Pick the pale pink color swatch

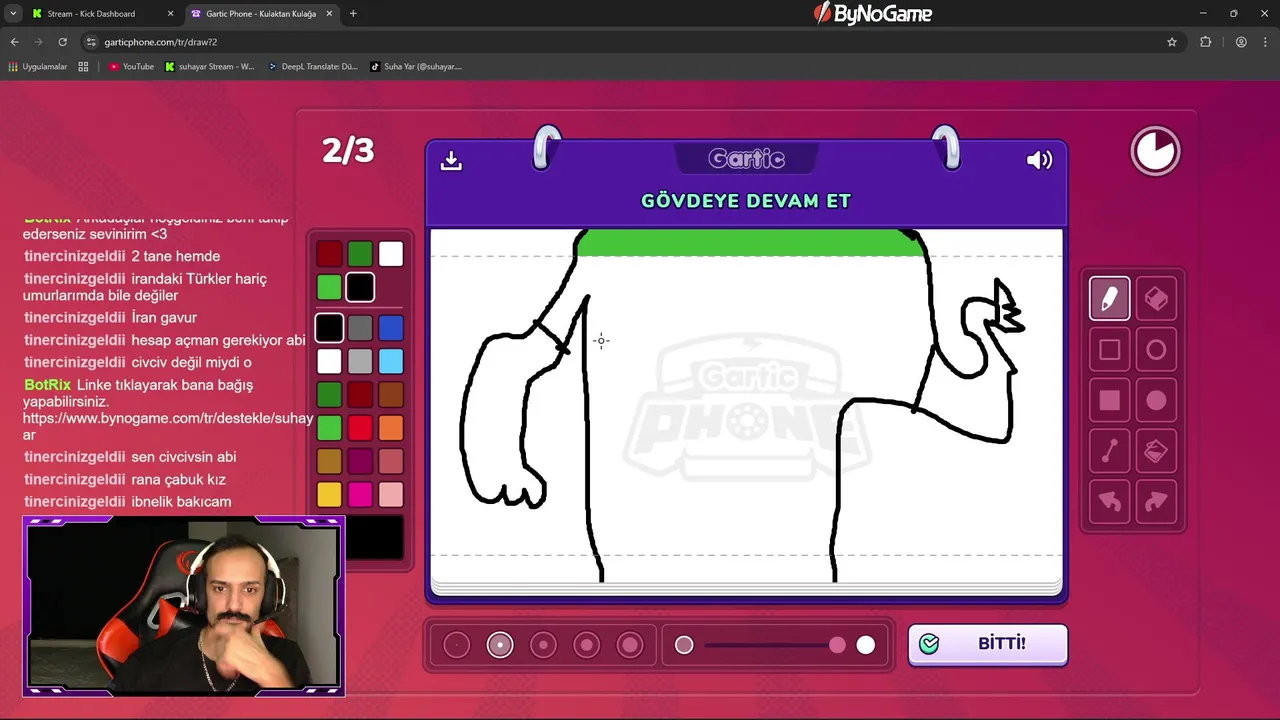point(391,494)
